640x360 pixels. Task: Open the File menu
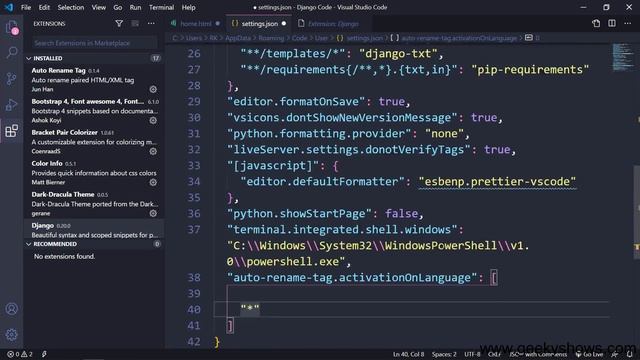tap(26, 7)
